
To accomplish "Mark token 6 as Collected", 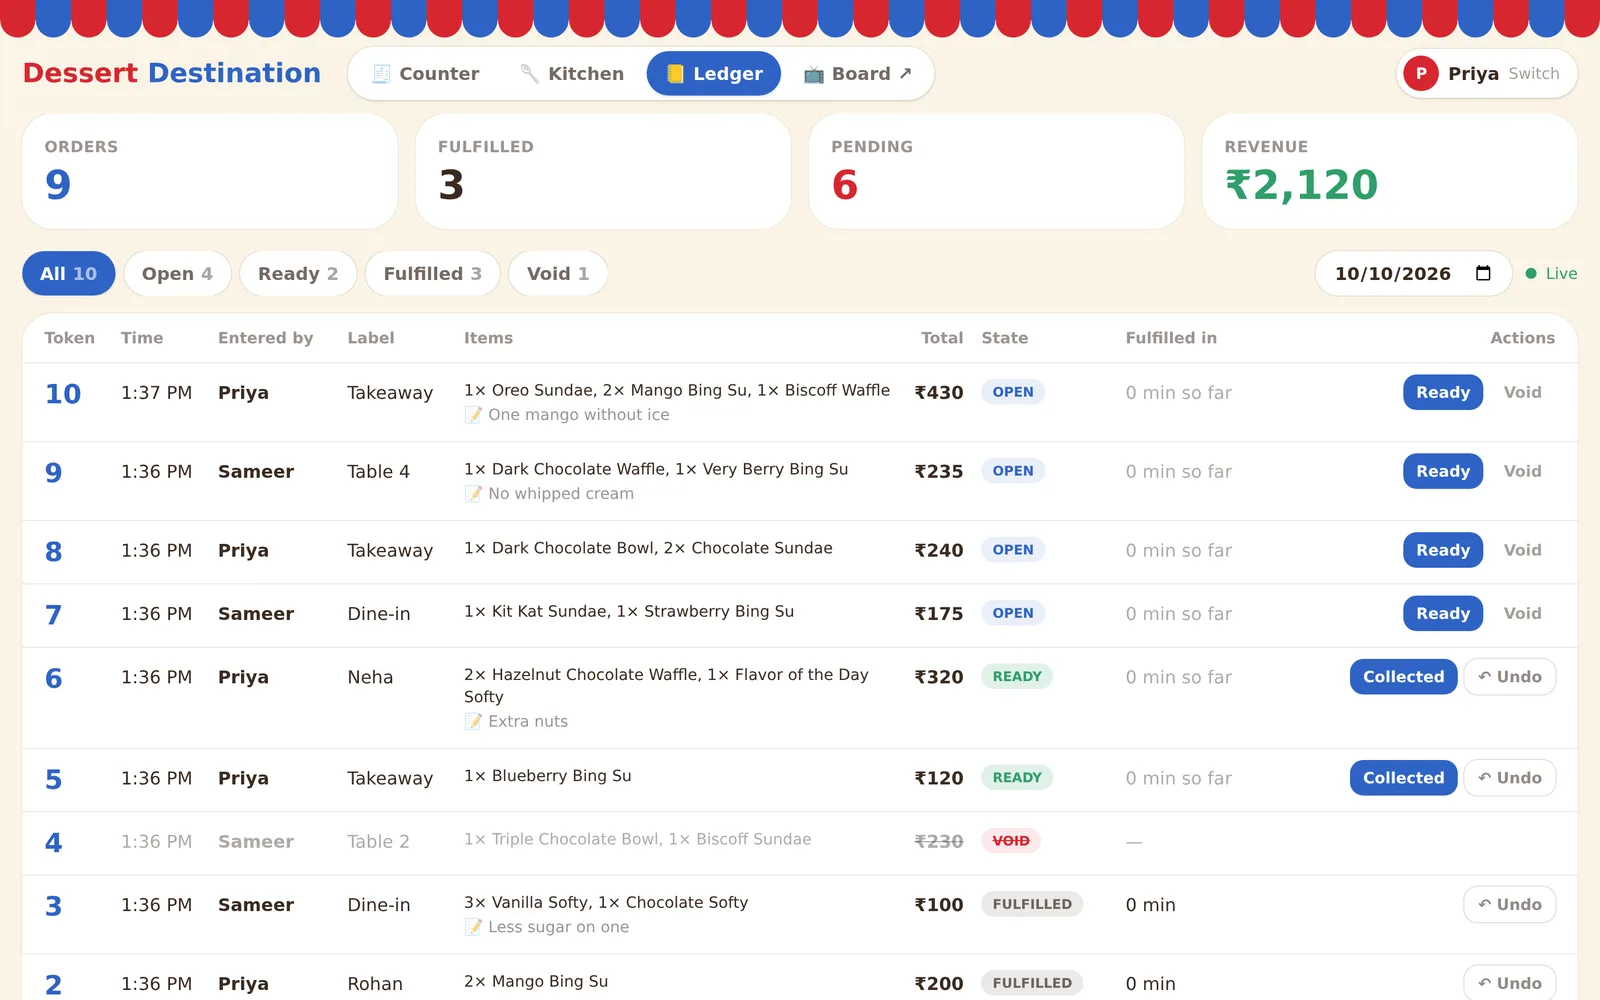I will point(1403,677).
